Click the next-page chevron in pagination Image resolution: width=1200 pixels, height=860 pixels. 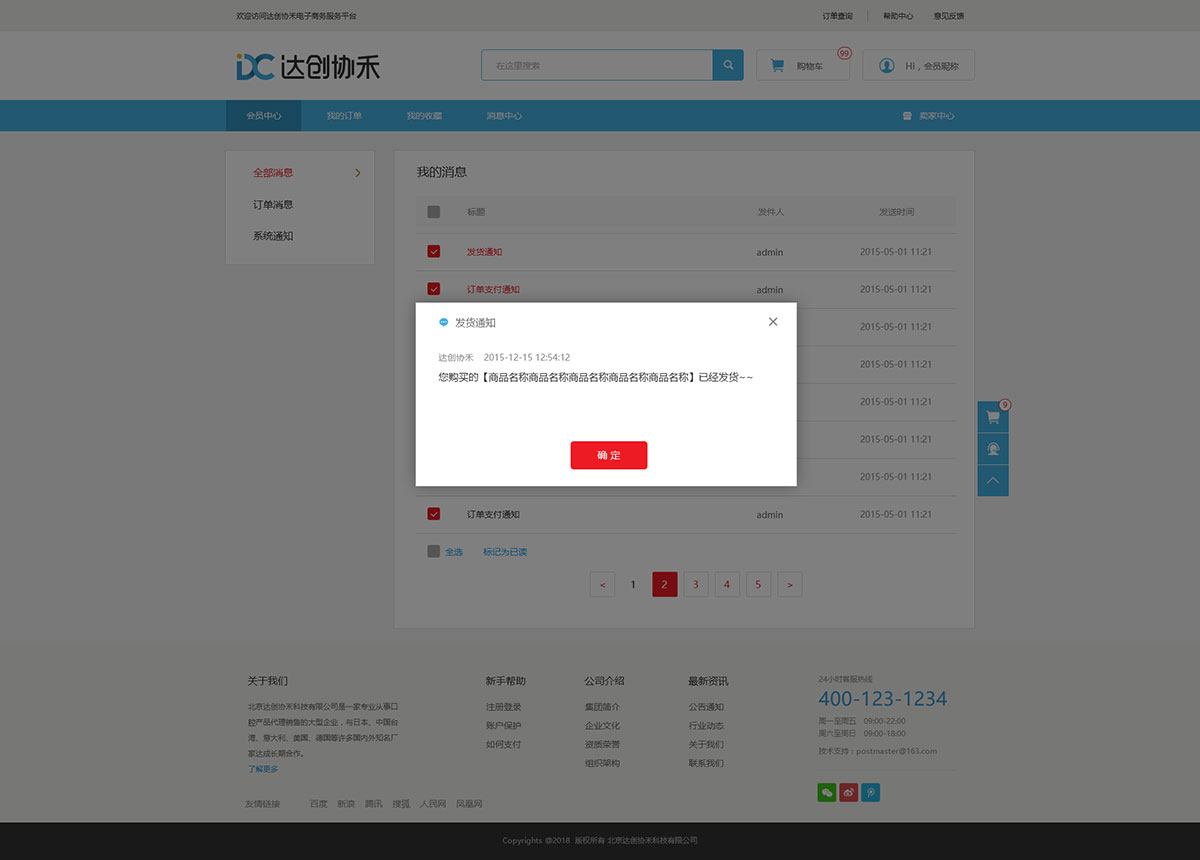(789, 584)
